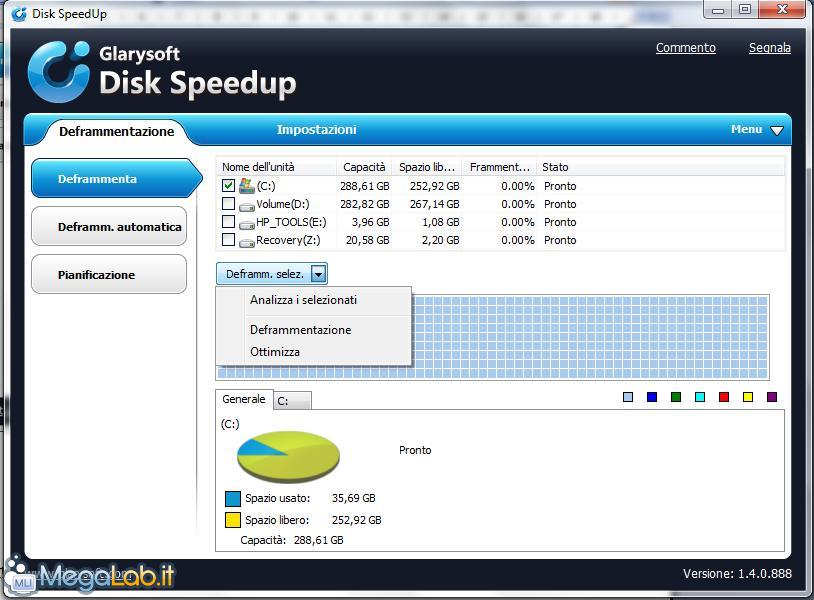This screenshot has width=814, height=600.
Task: Click the C: drive Windows icon
Action: [x=246, y=186]
